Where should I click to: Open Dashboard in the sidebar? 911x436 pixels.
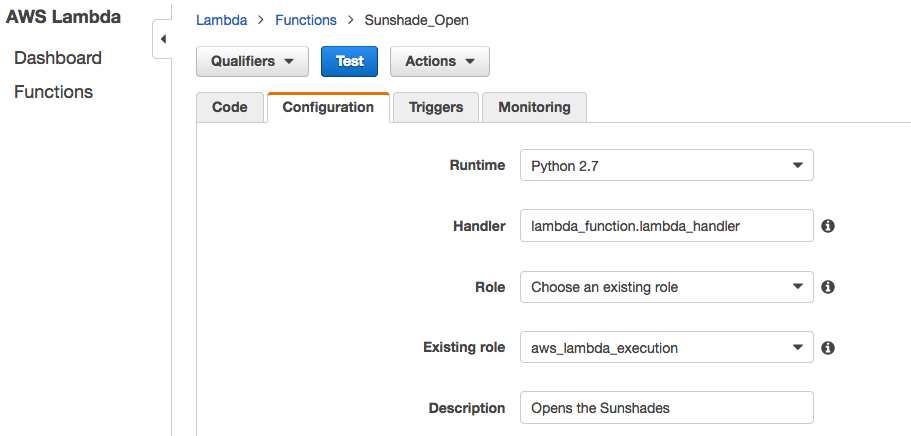[58, 58]
